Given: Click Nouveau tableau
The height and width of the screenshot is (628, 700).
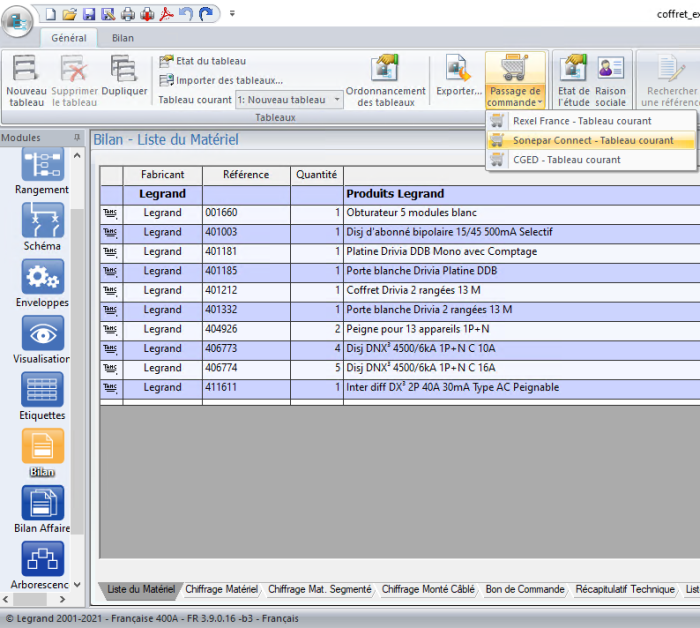Looking at the screenshot, I should click(26, 81).
